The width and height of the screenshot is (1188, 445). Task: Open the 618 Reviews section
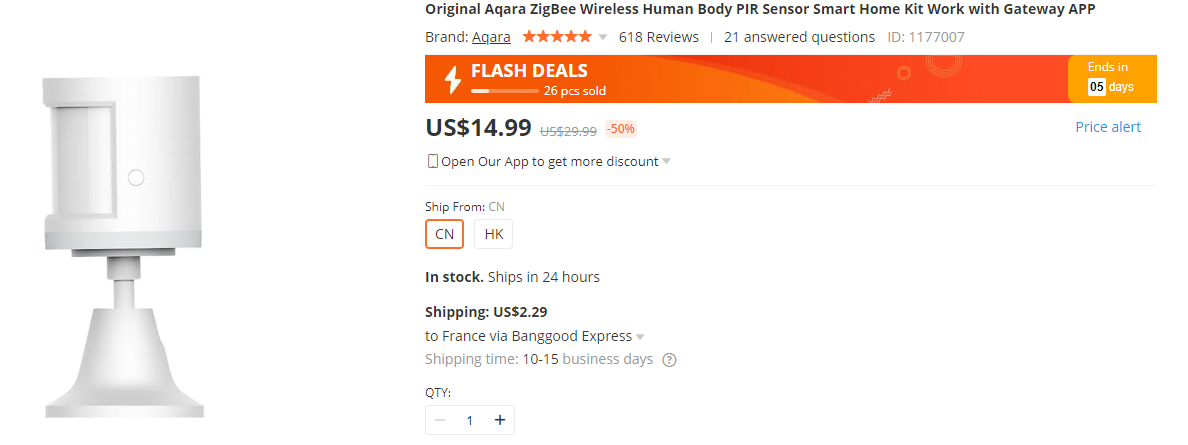(x=658, y=37)
